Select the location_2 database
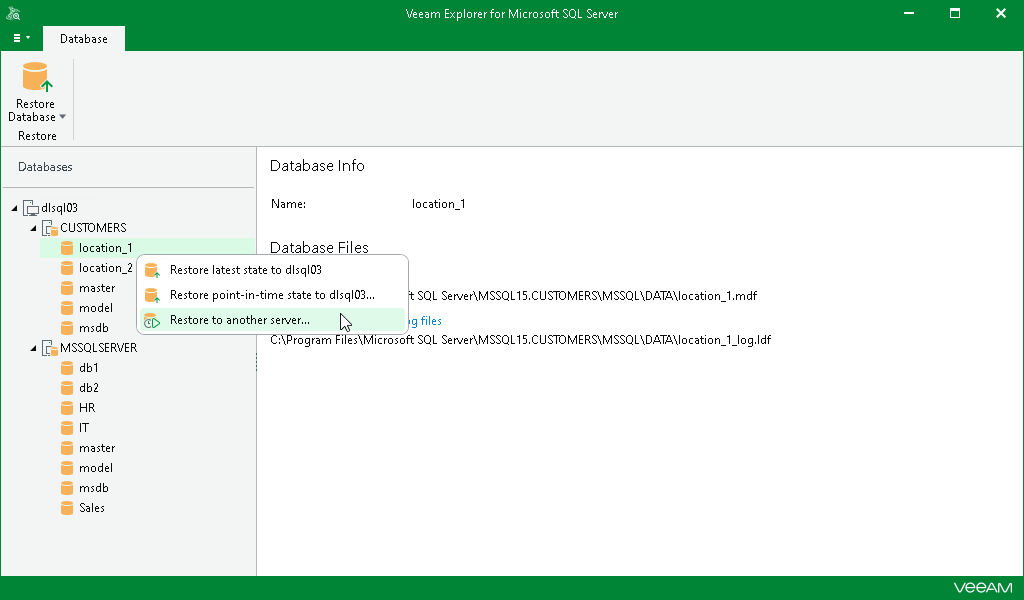This screenshot has height=600, width=1024. coord(105,268)
